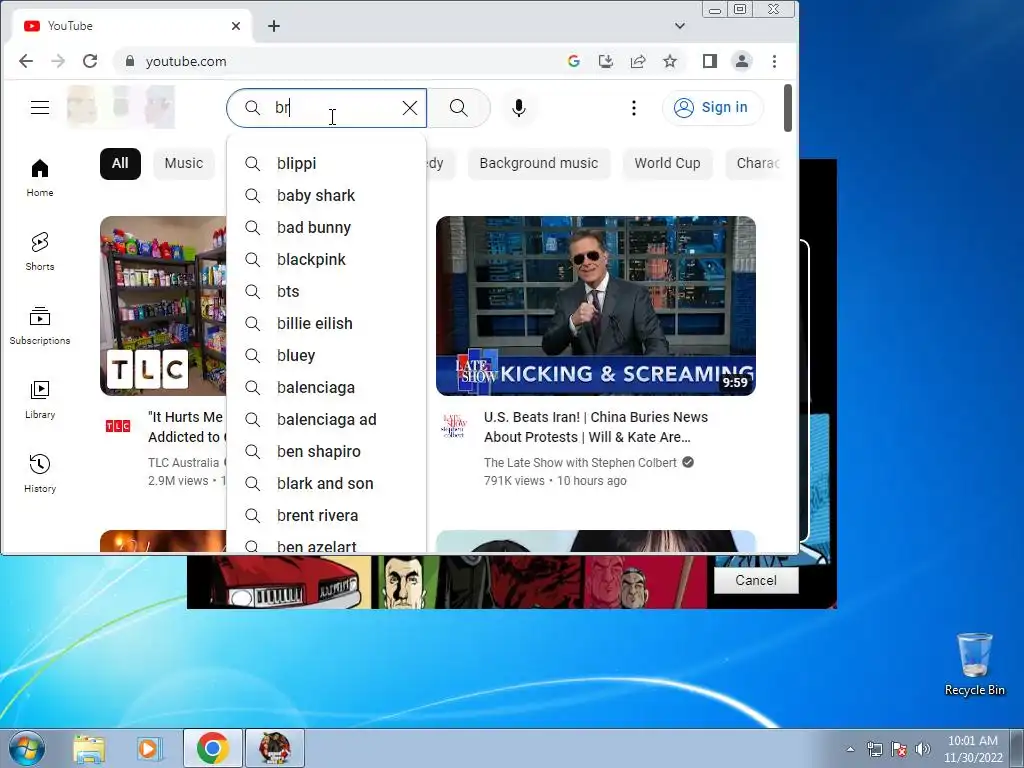The height and width of the screenshot is (768, 1024).
Task: Choose the 'blark and son' suggestion
Action: [x=327, y=483]
